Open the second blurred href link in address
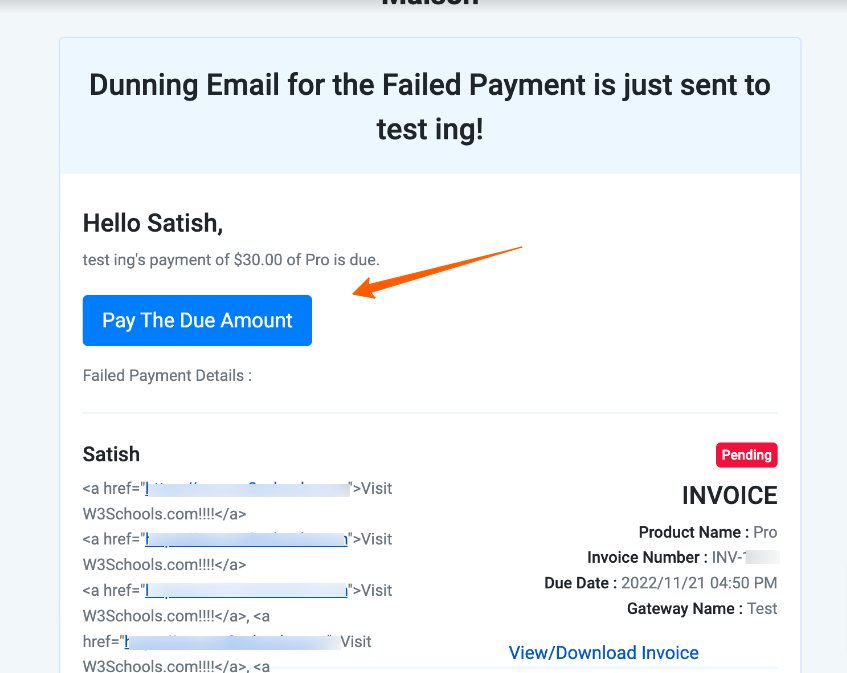Image resolution: width=847 pixels, height=673 pixels. point(246,539)
